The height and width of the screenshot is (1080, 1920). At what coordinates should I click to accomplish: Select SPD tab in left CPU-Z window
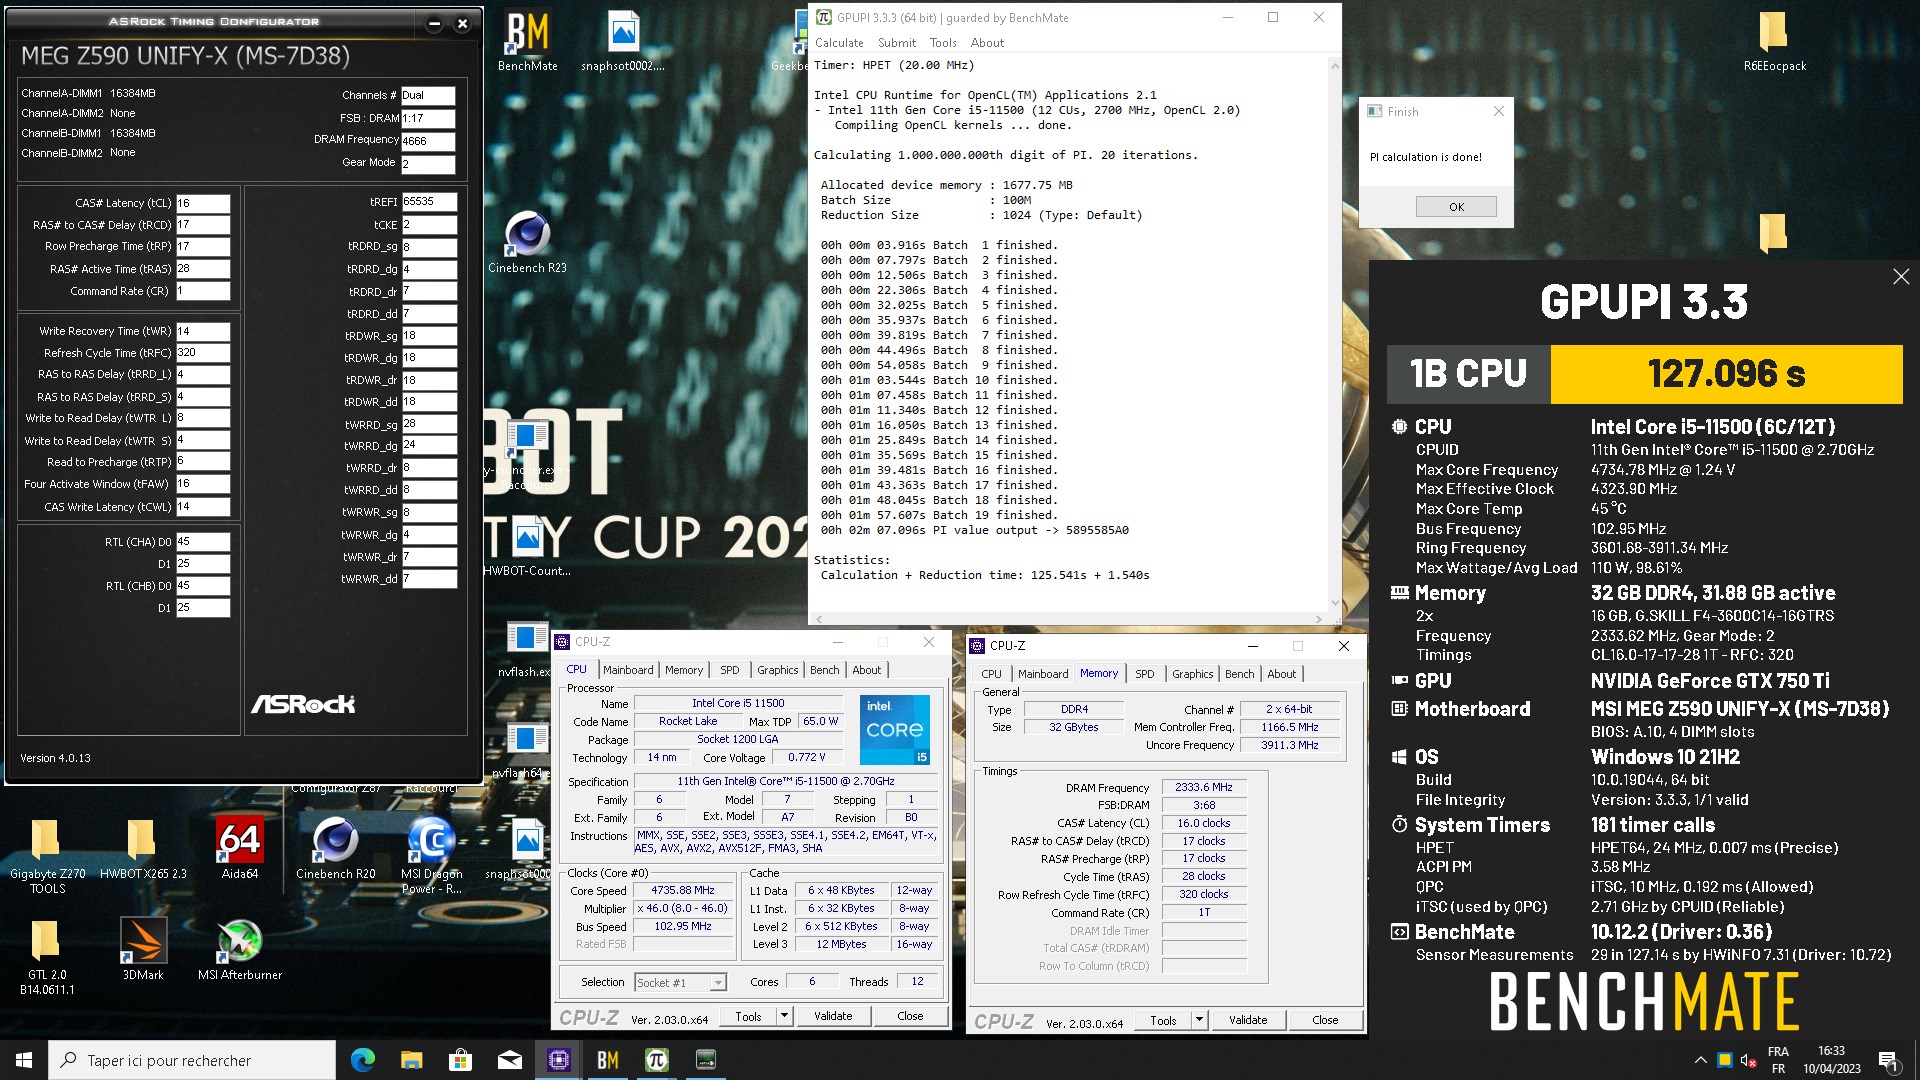[x=730, y=670]
